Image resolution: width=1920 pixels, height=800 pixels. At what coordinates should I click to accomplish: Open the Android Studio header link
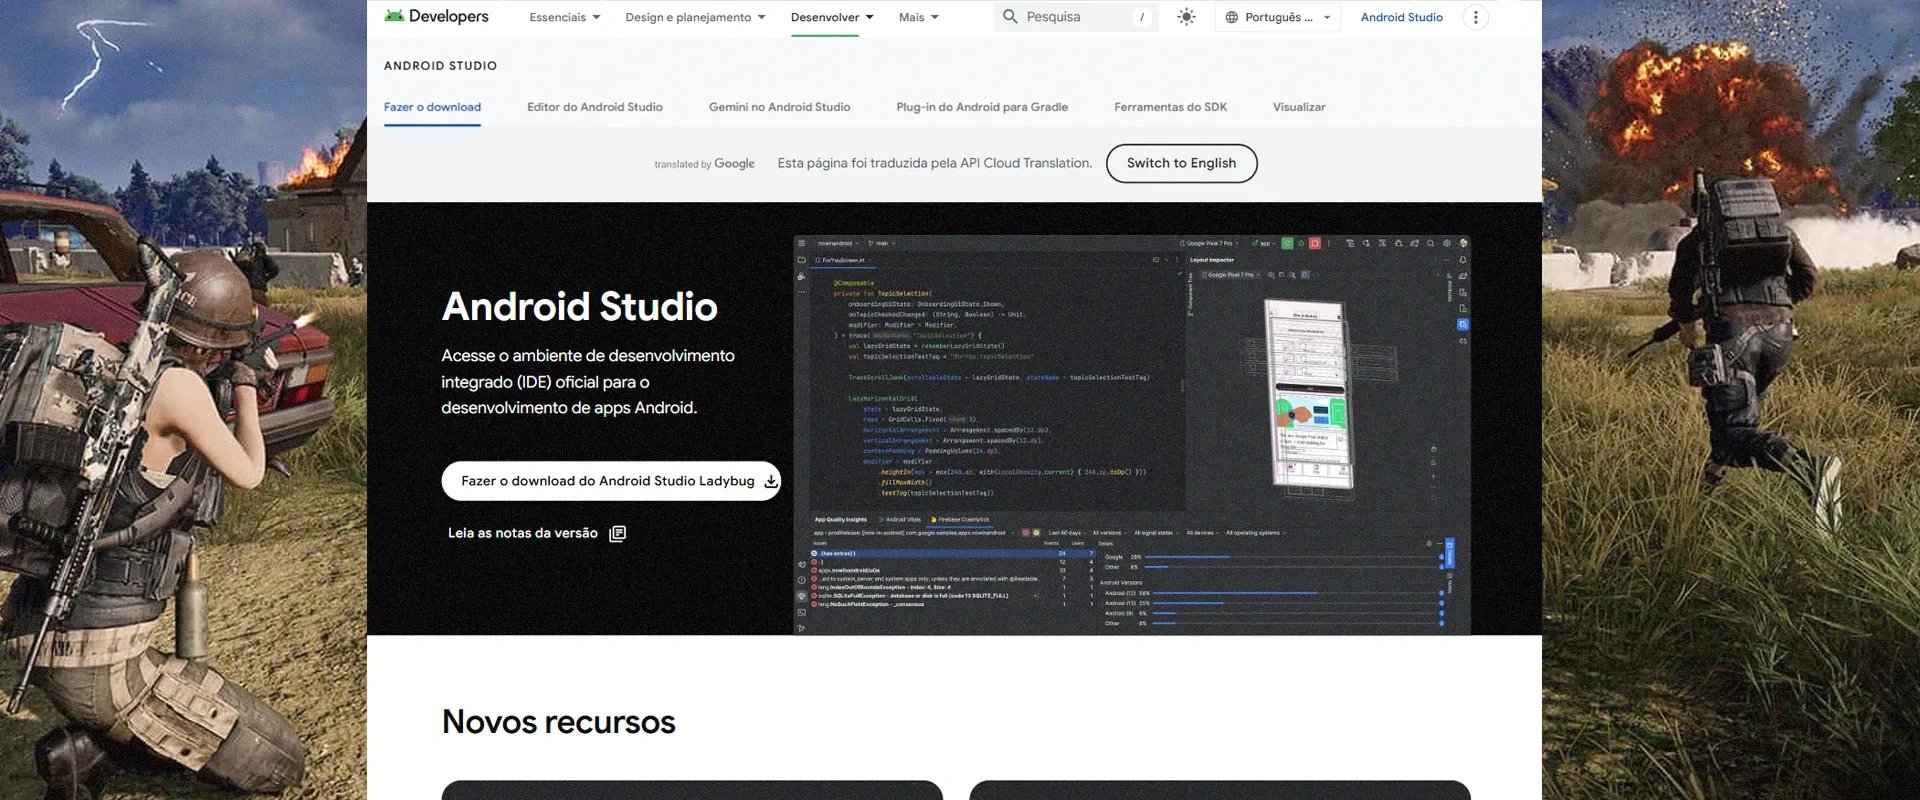[x=1401, y=17]
